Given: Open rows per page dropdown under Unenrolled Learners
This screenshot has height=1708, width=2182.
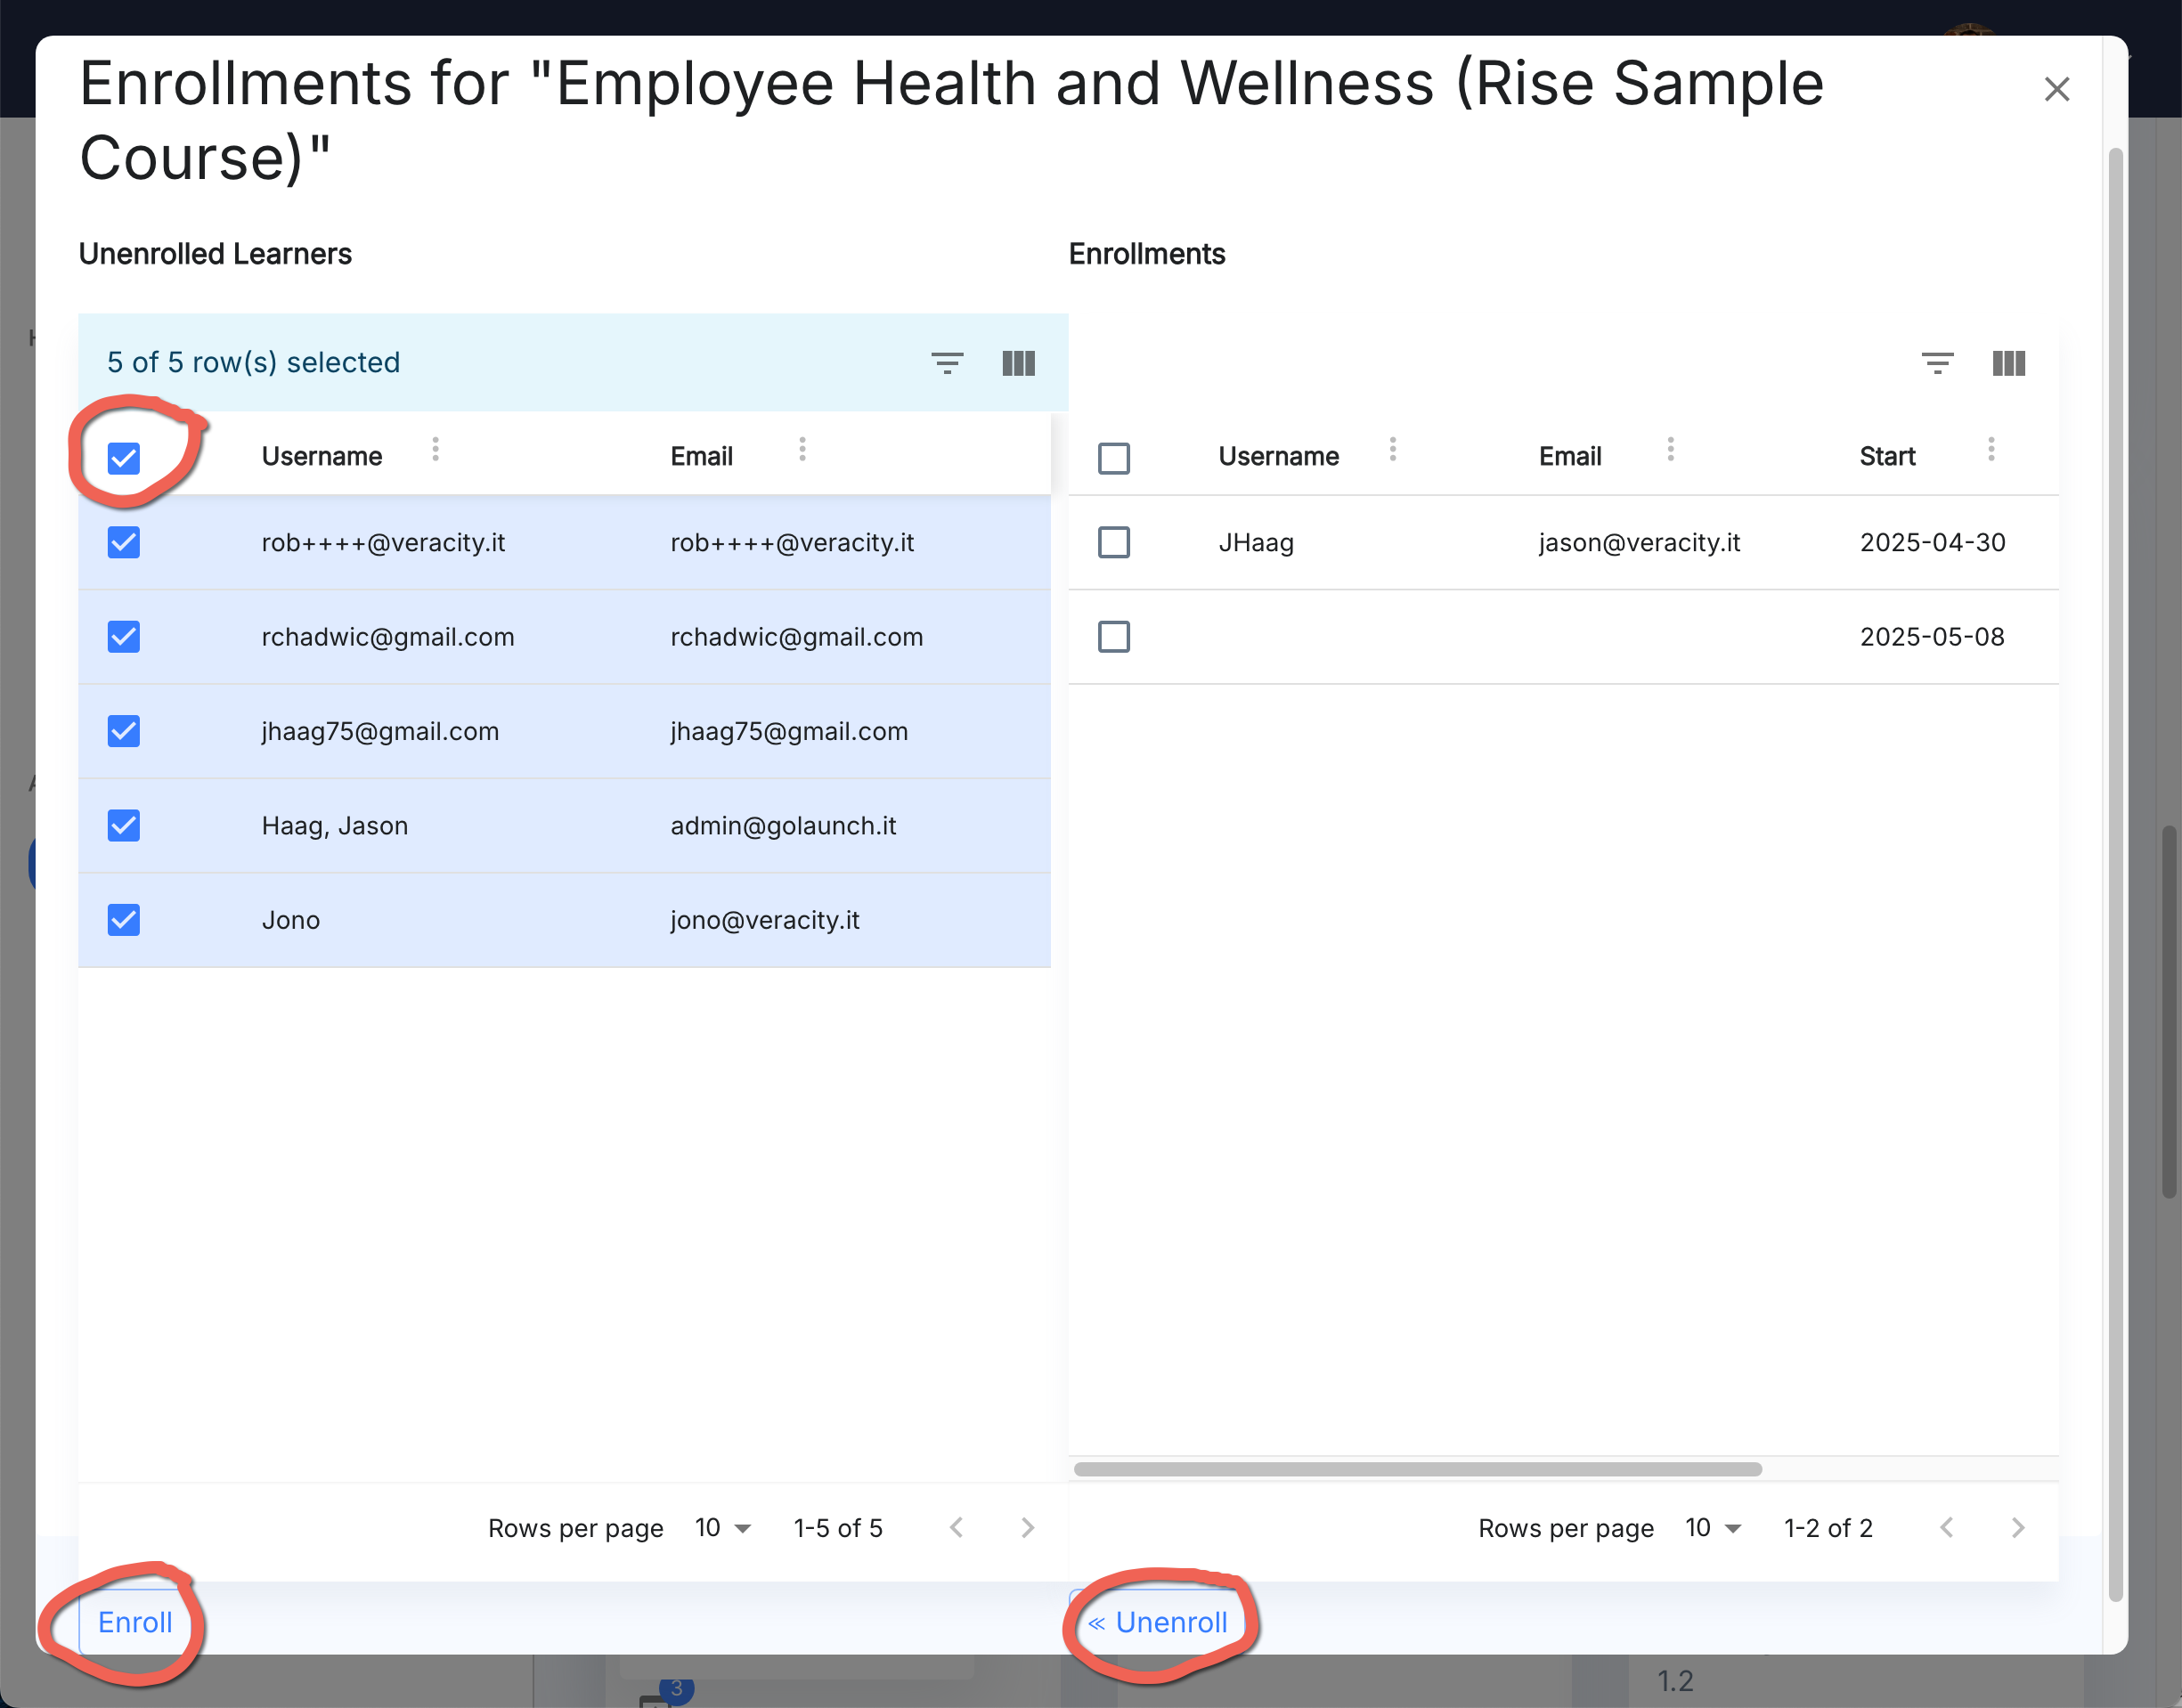Looking at the screenshot, I should [722, 1528].
